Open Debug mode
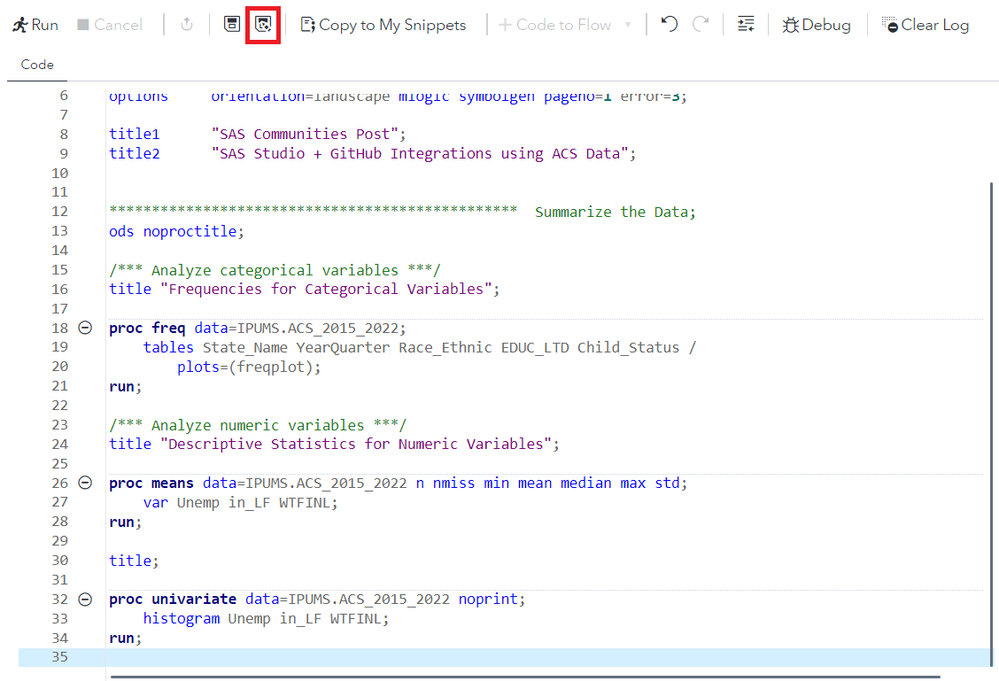 point(815,24)
